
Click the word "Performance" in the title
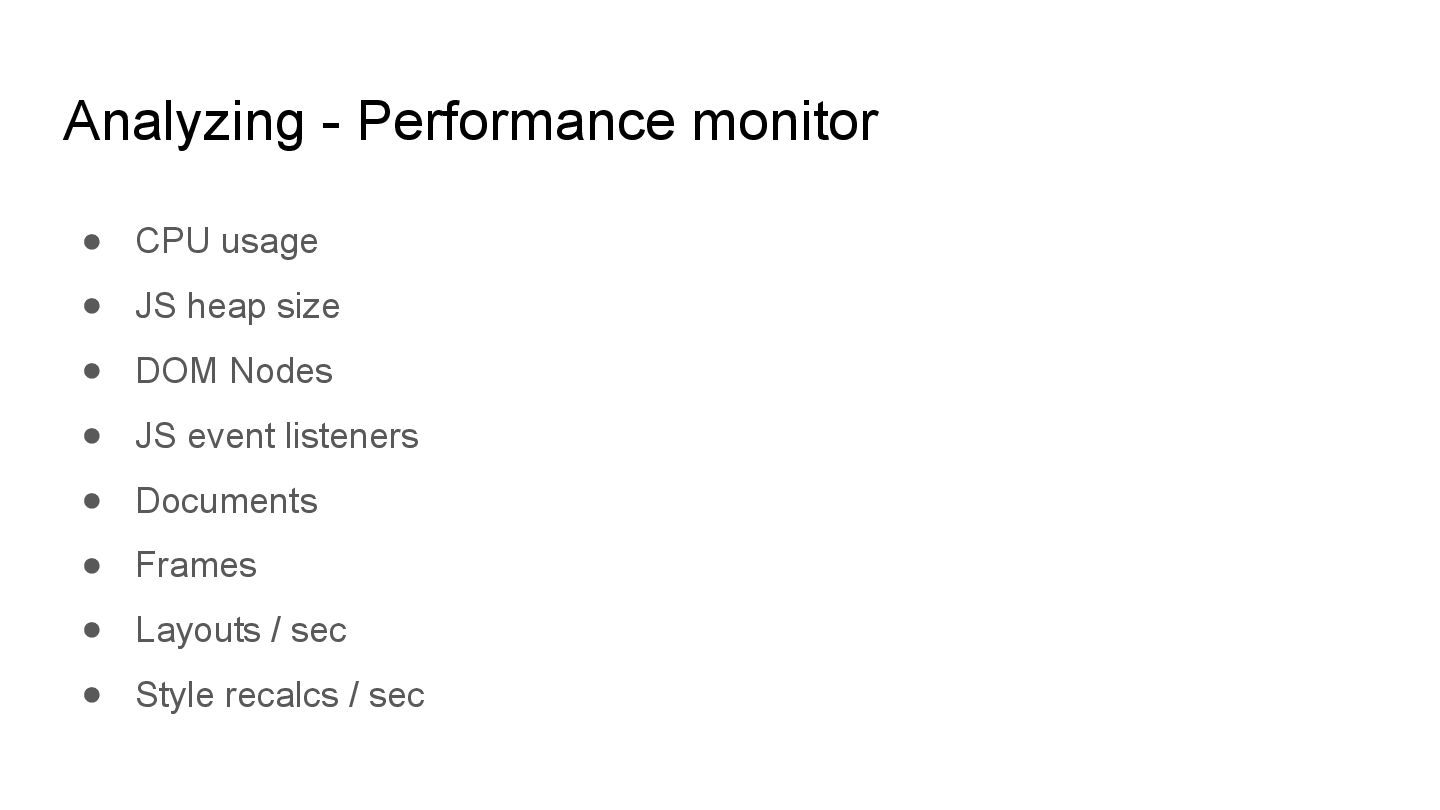515,121
